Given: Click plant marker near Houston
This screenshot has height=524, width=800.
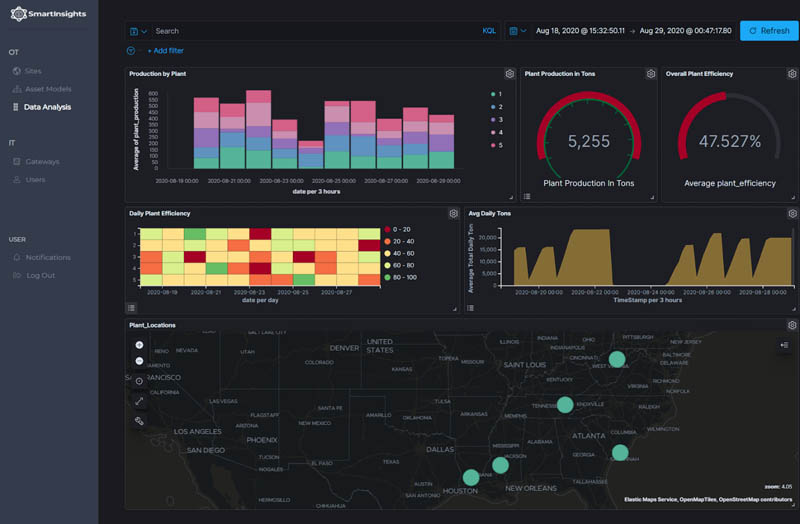Looking at the screenshot, I should click(x=471, y=478).
